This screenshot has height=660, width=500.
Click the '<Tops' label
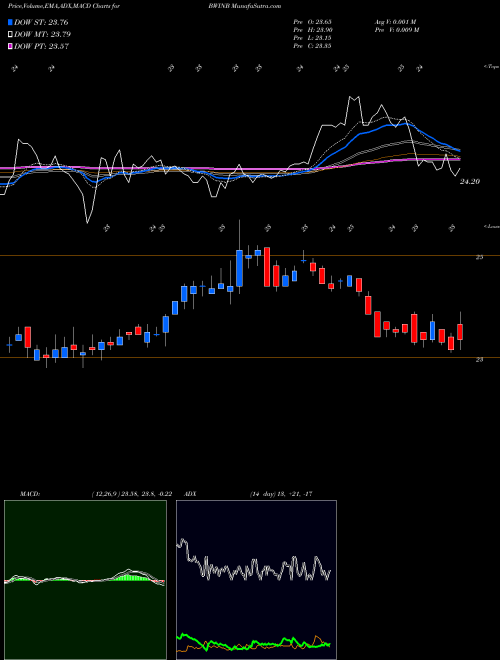point(491,67)
